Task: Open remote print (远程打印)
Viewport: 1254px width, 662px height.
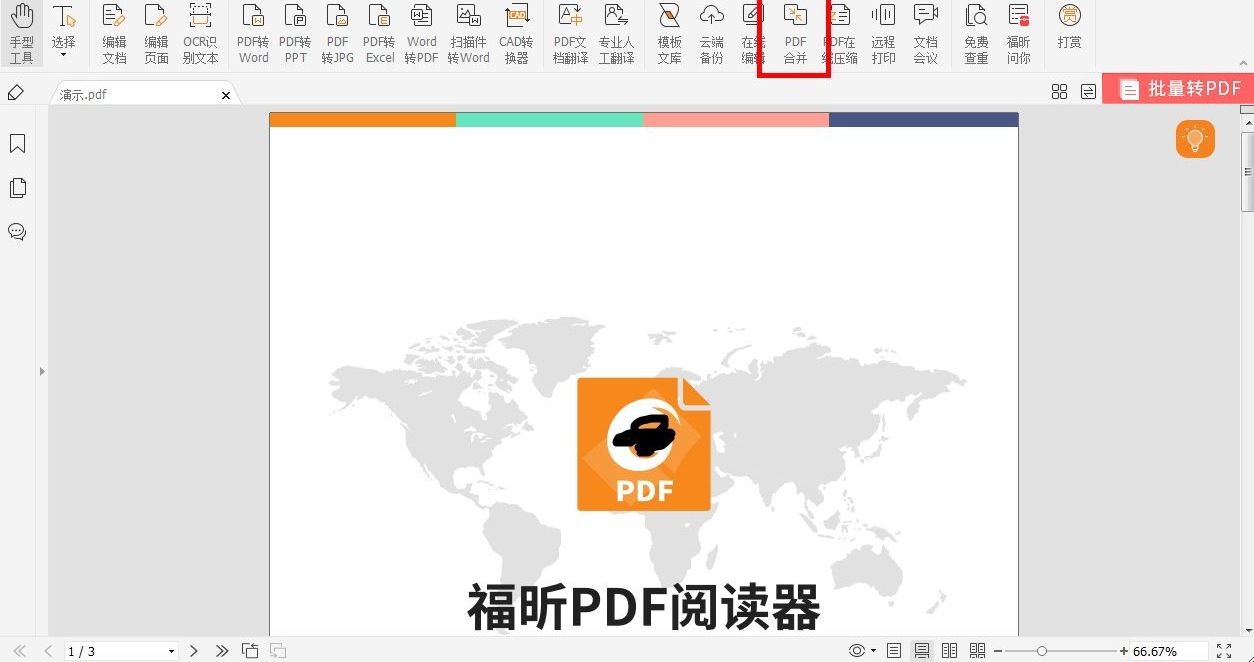Action: (x=883, y=34)
